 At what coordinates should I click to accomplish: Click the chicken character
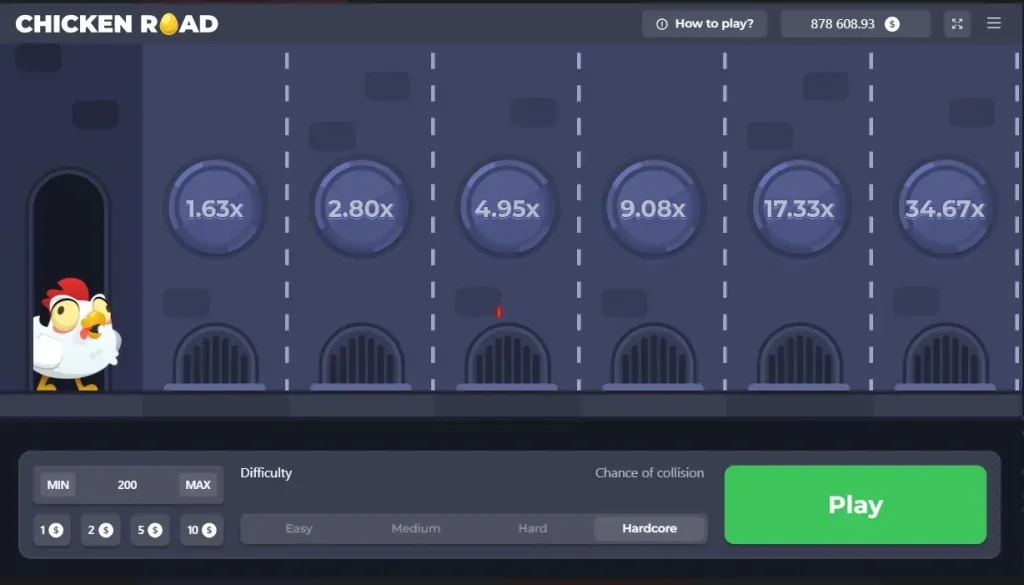click(77, 335)
